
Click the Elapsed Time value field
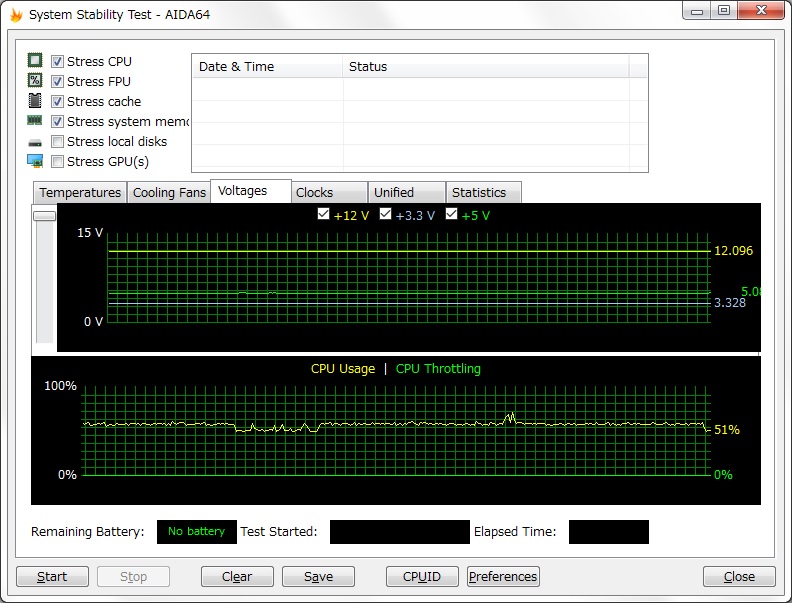(x=609, y=532)
